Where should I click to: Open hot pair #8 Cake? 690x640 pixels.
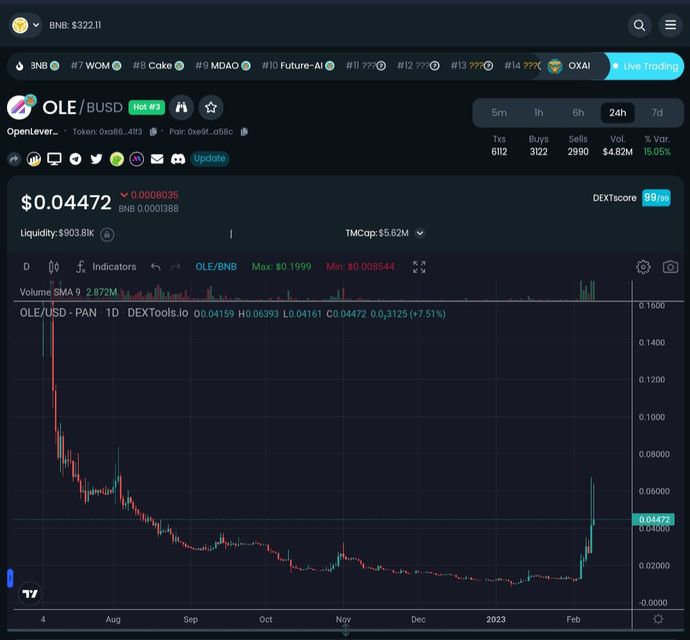158,66
